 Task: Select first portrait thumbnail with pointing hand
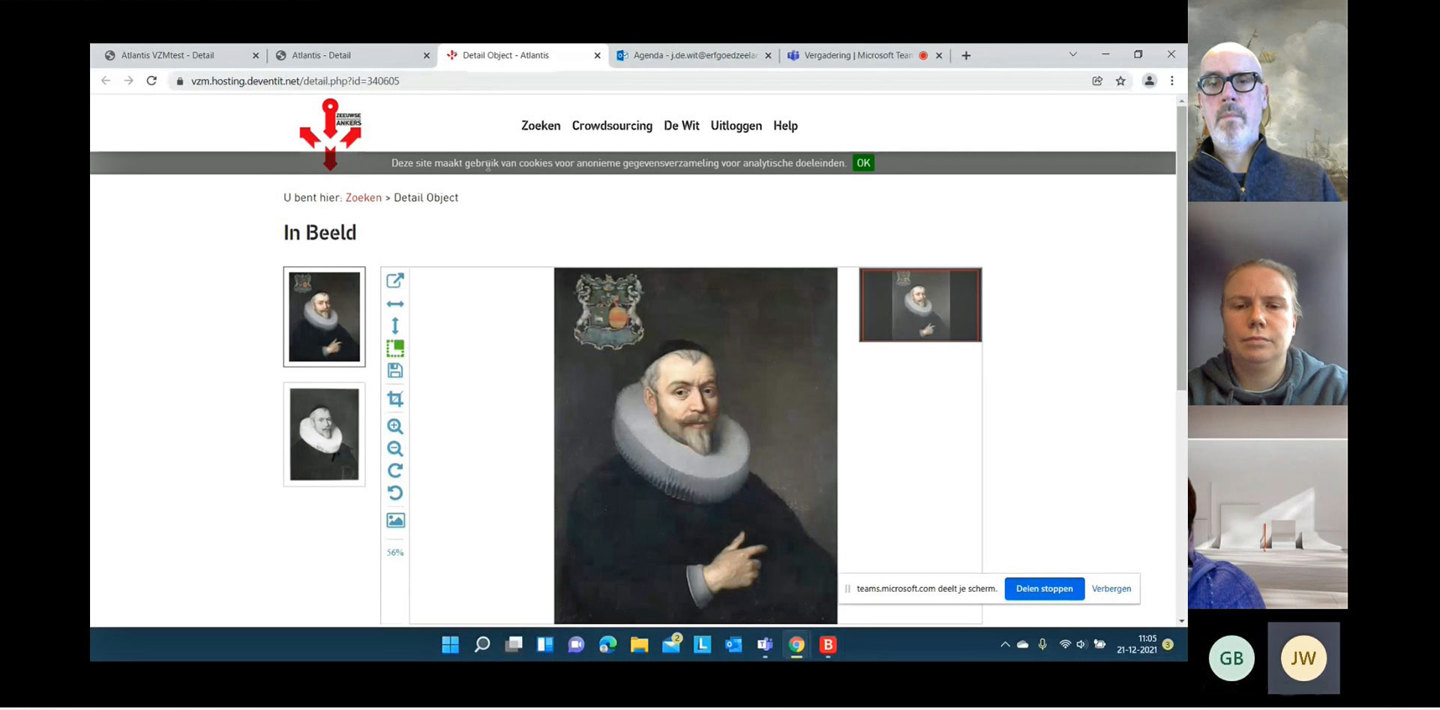tap(324, 317)
